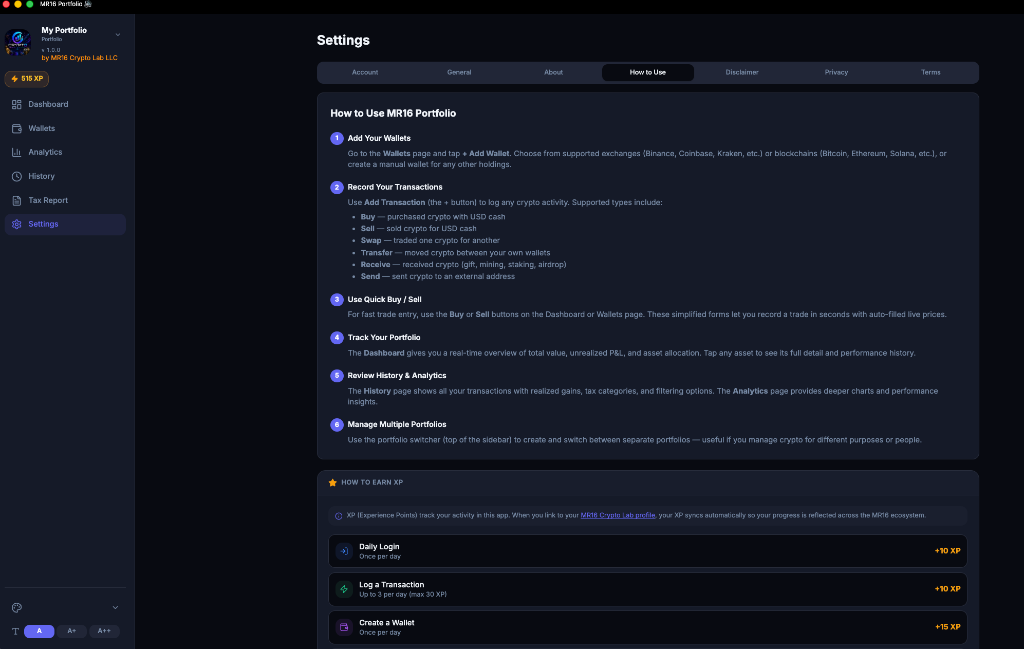Select Settings in the sidebar

click(65, 224)
